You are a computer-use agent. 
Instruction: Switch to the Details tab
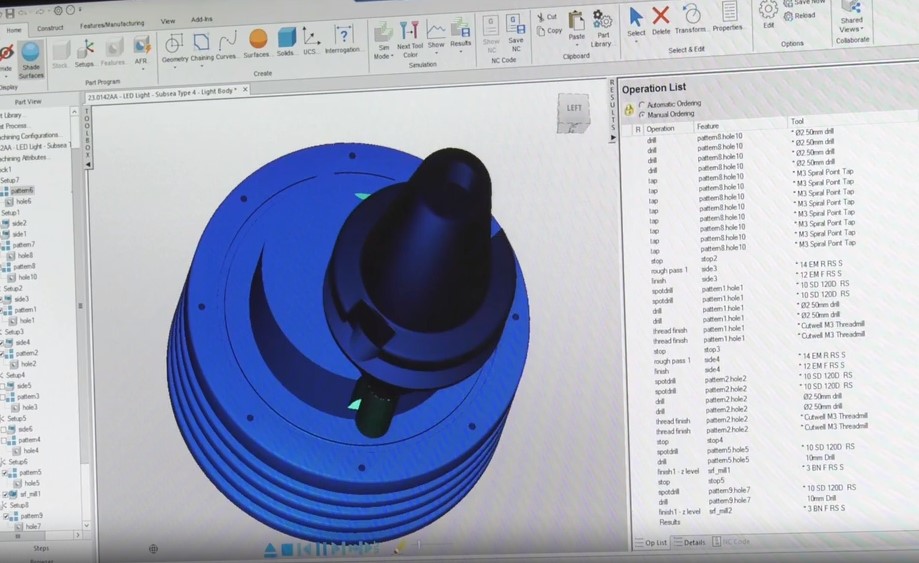[689, 542]
